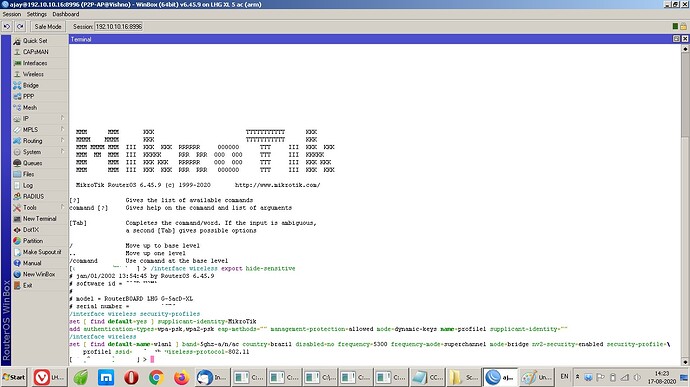Click Make Supout.rif

42,252
